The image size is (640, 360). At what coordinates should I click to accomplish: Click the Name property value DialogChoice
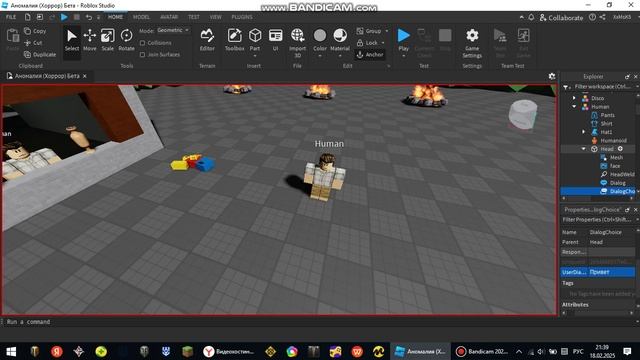pos(611,232)
